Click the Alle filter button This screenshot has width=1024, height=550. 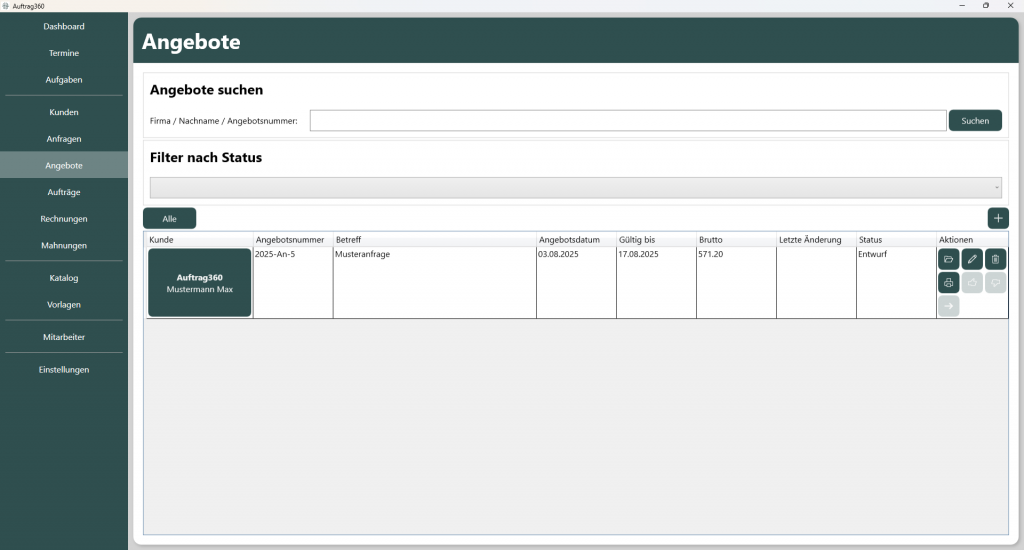(169, 218)
